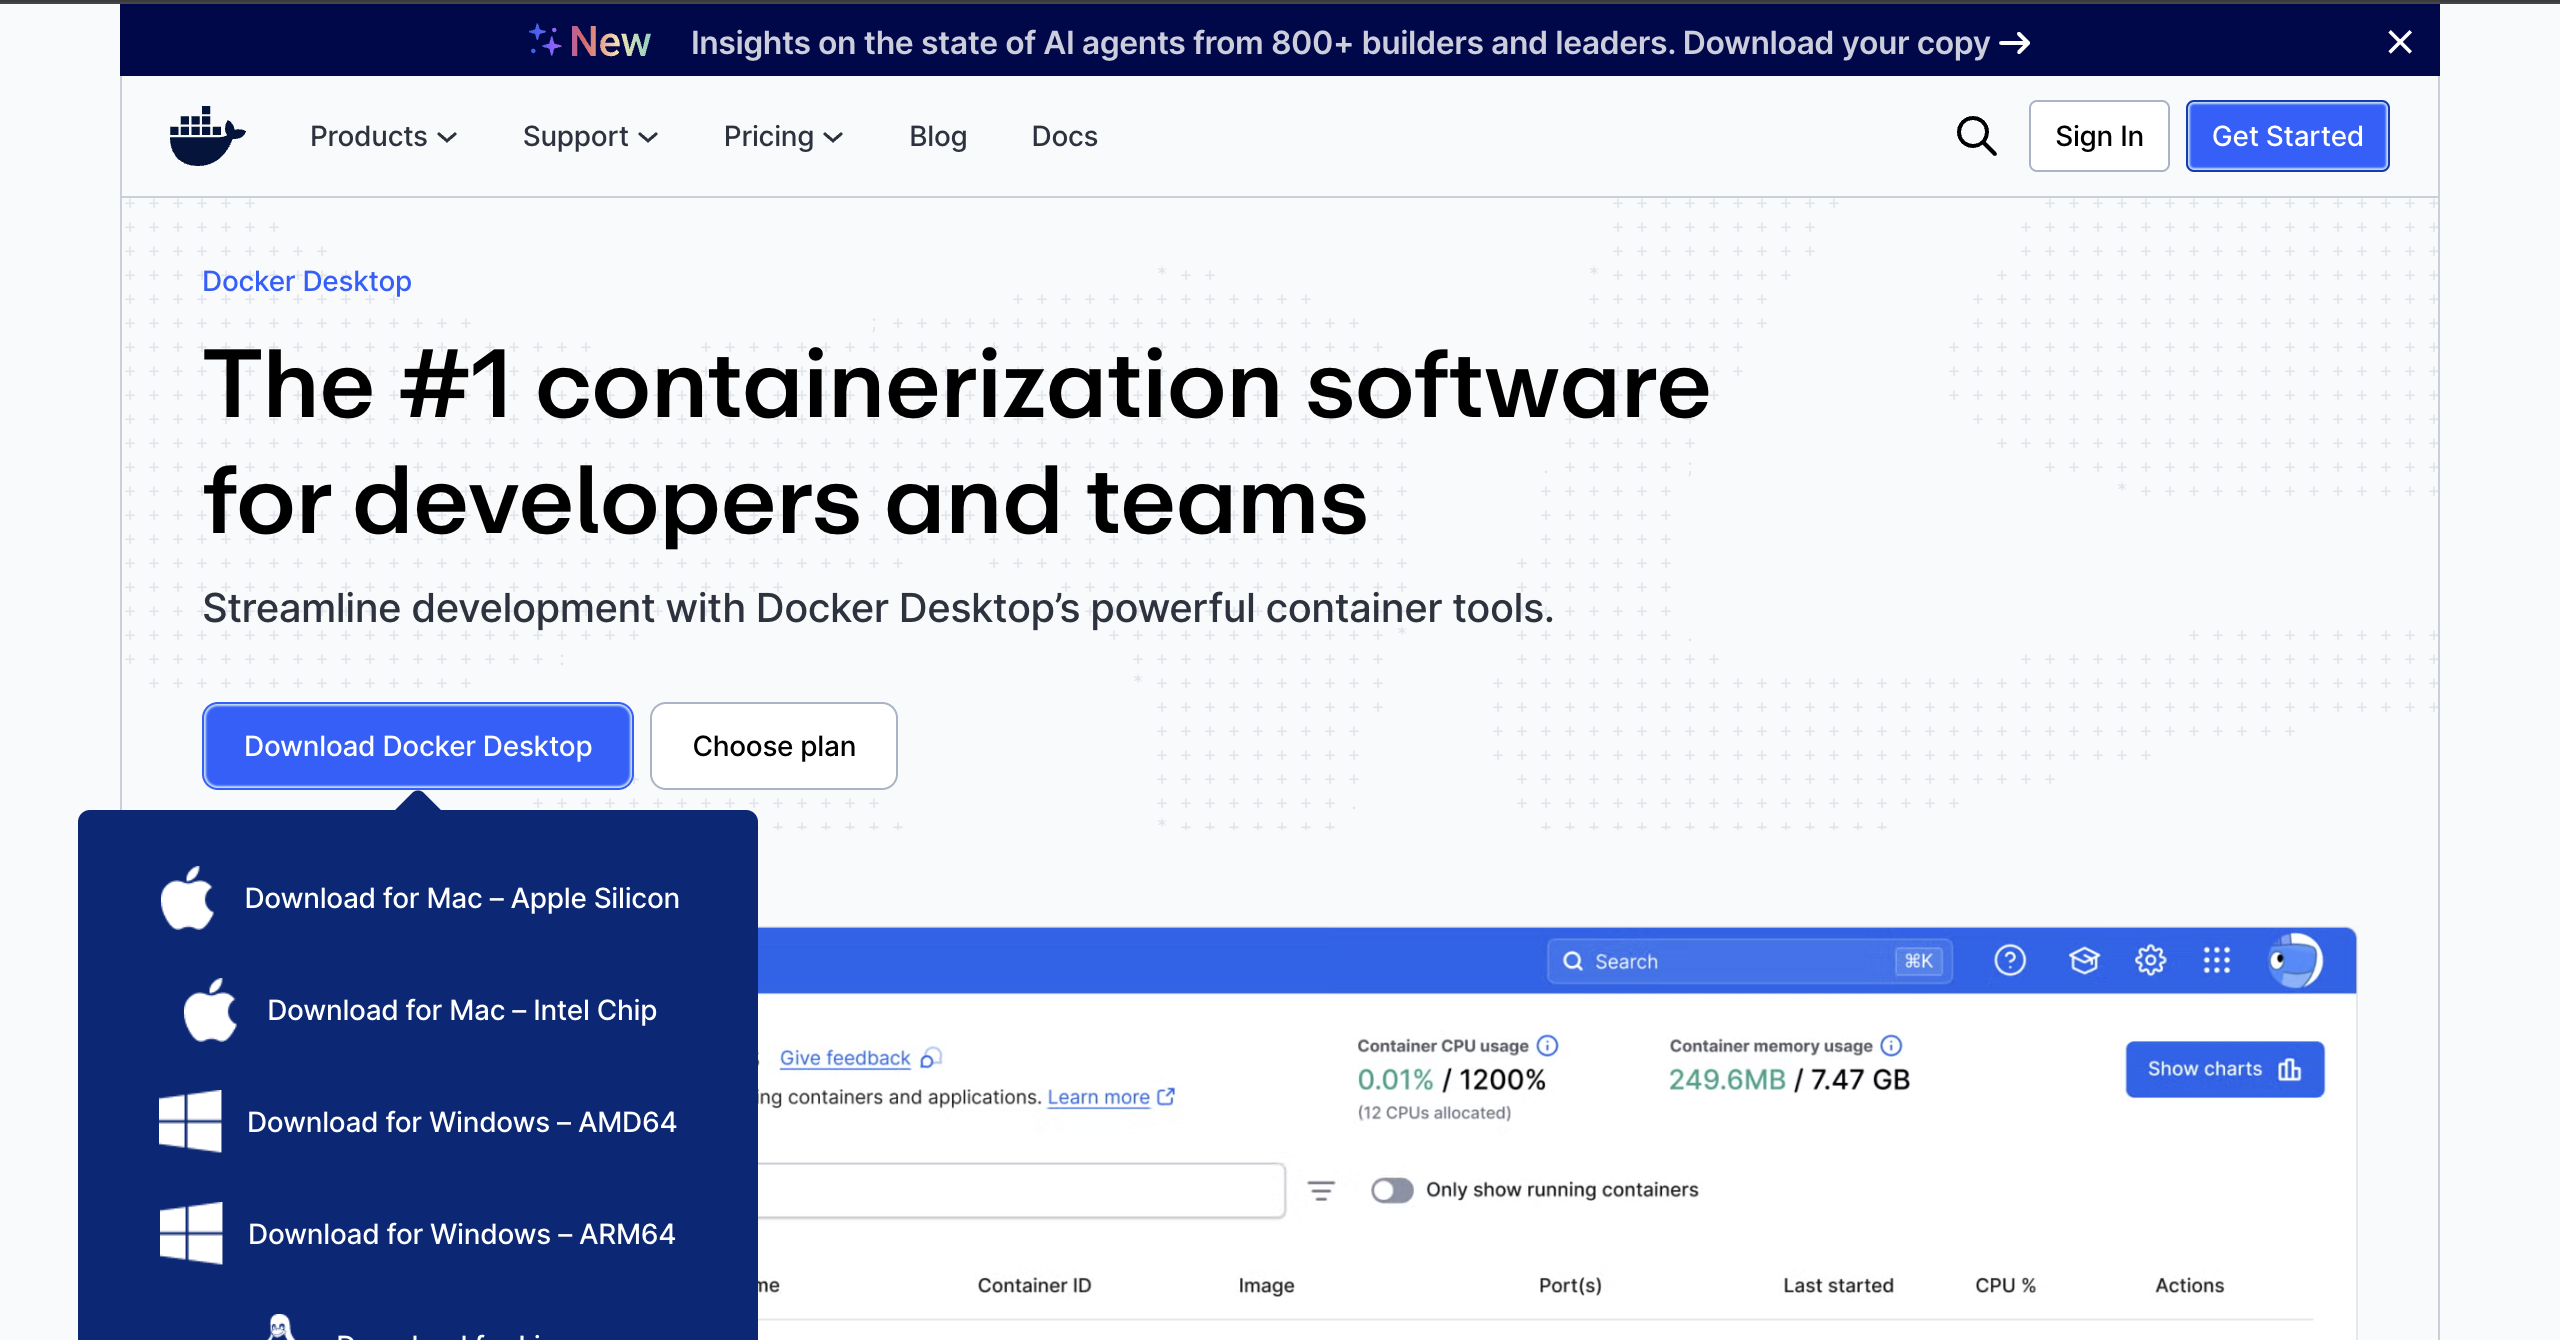Click the CPU % column header
This screenshot has width=2560, height=1340.
[x=2005, y=1285]
